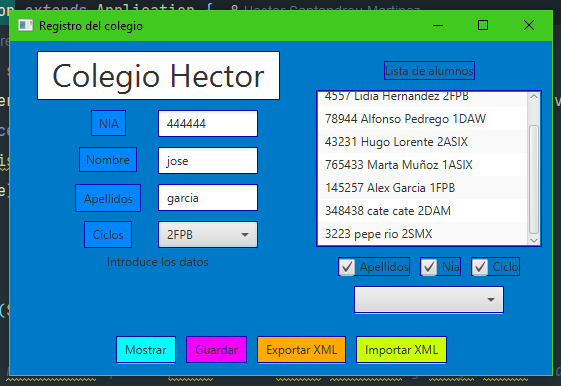
Task: Close the Registro del colegio window
Action: (529, 25)
